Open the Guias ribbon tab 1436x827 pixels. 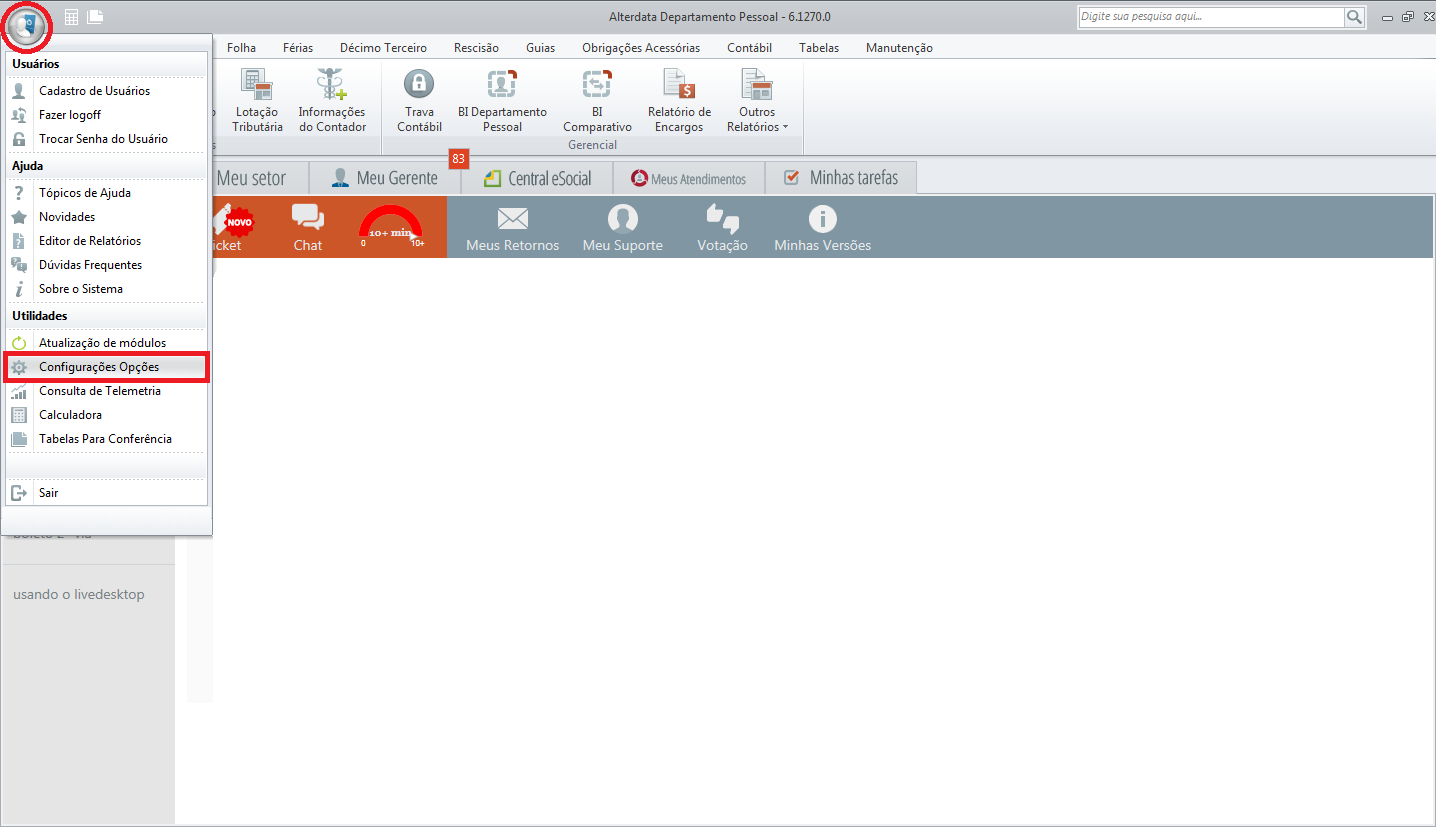click(540, 48)
